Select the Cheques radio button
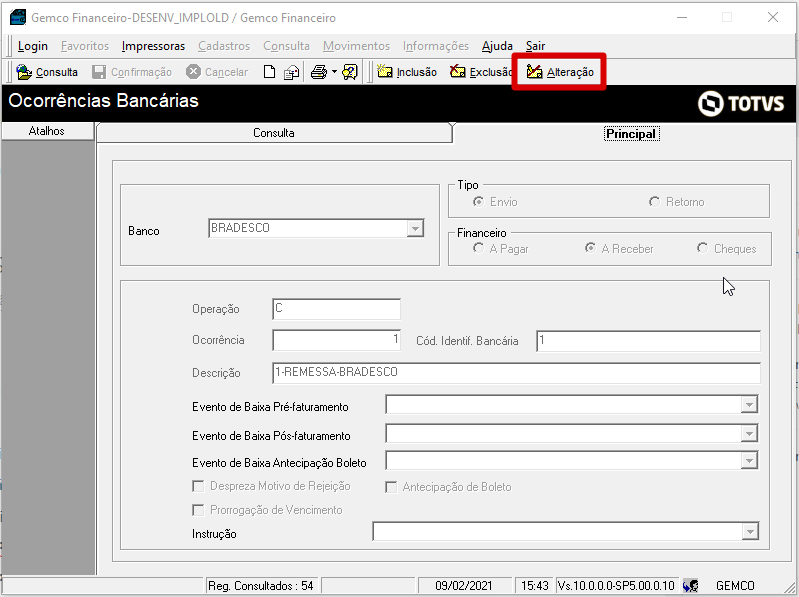This screenshot has height=597, width=799. [702, 248]
